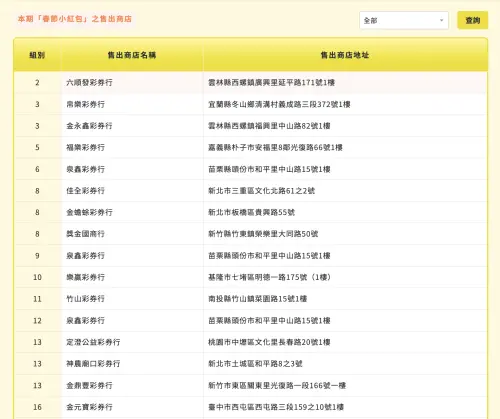Select the 苗栗縣頭份市 address in group 12 row
500x419 pixels.
[x=269, y=320]
